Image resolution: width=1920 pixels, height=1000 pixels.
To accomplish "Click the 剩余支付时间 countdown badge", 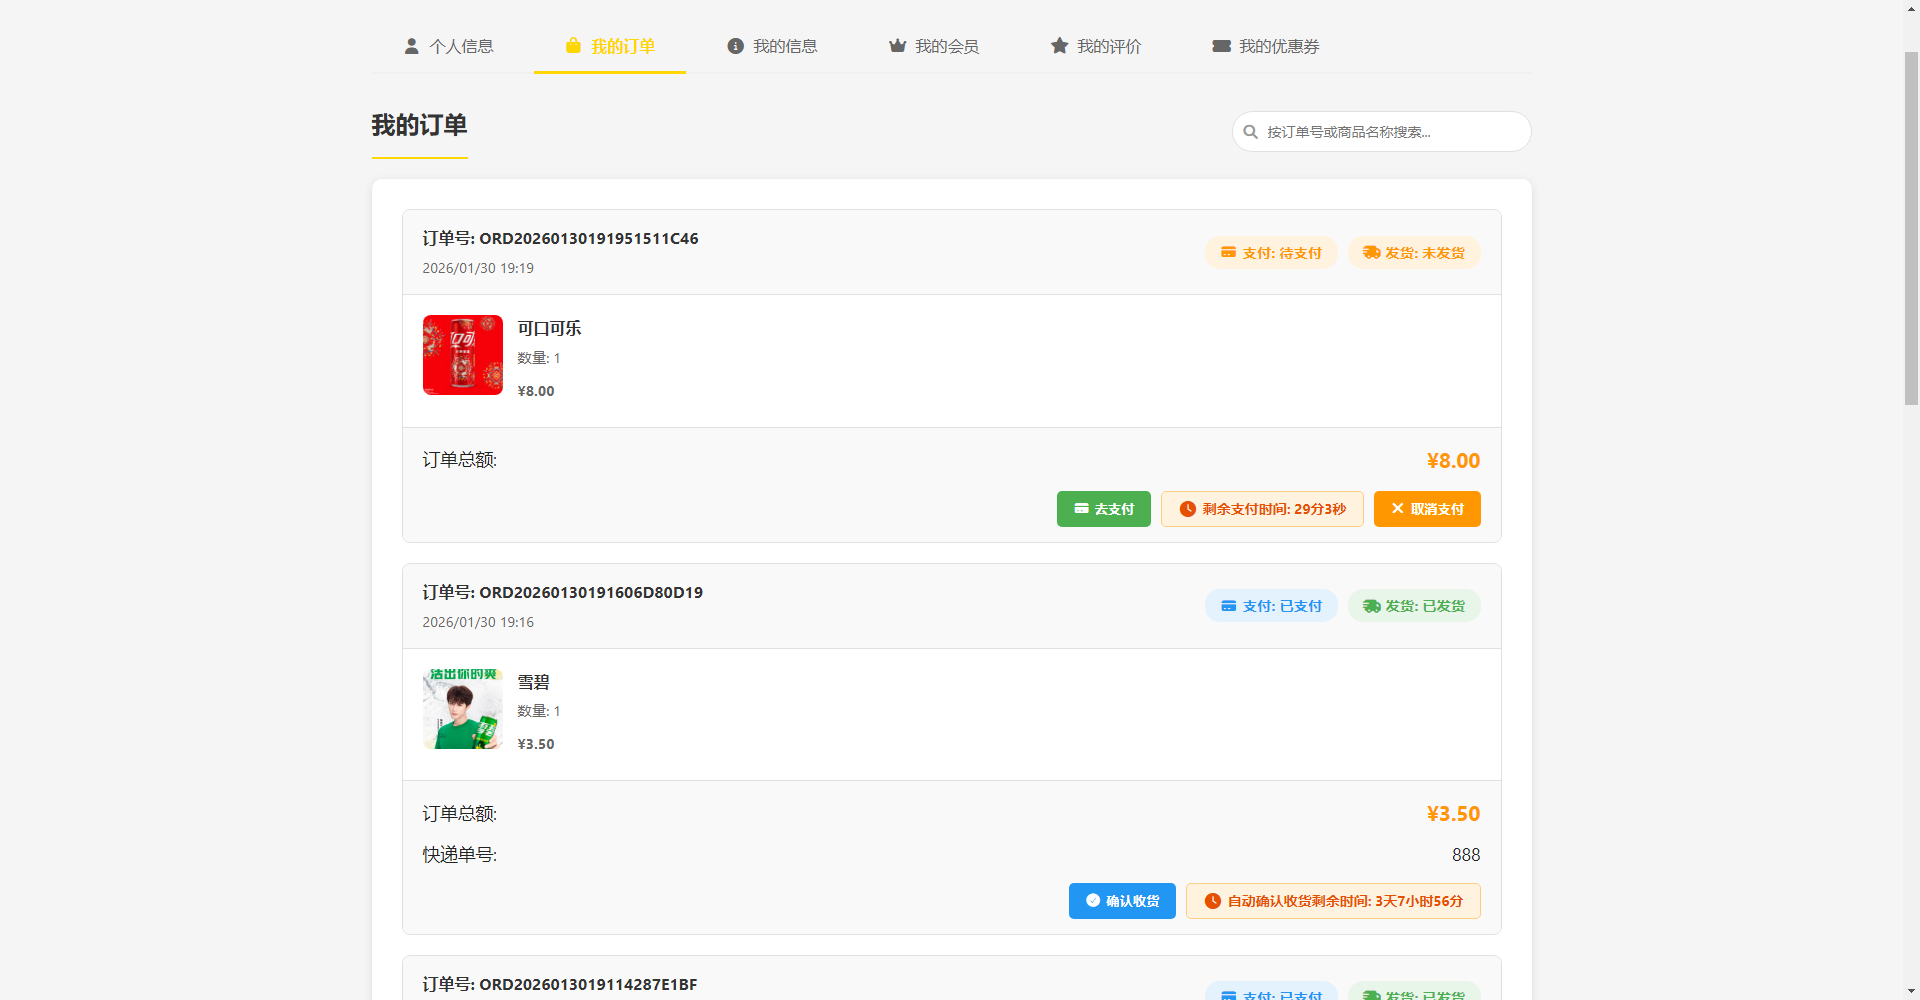I will pyautogui.click(x=1262, y=509).
